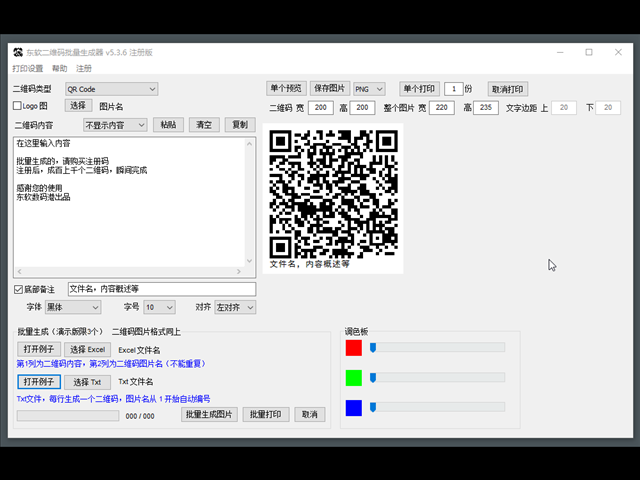Expand the QR Code type dropdown
The height and width of the screenshot is (480, 640).
pos(111,89)
